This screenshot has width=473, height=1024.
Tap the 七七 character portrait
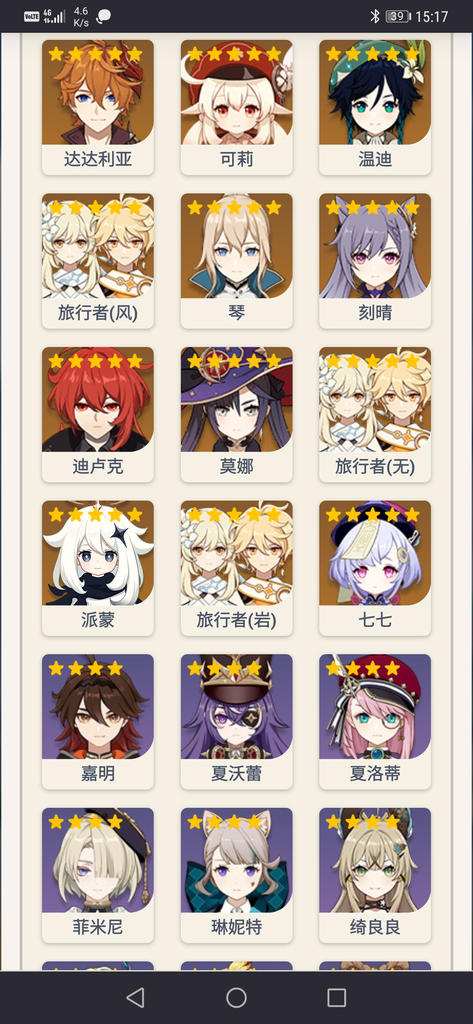375,568
